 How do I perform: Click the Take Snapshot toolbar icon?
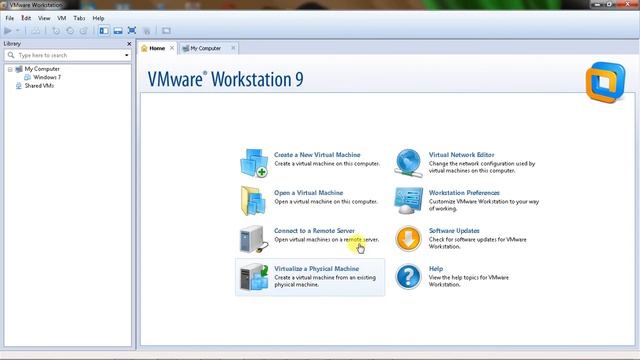coord(56,31)
